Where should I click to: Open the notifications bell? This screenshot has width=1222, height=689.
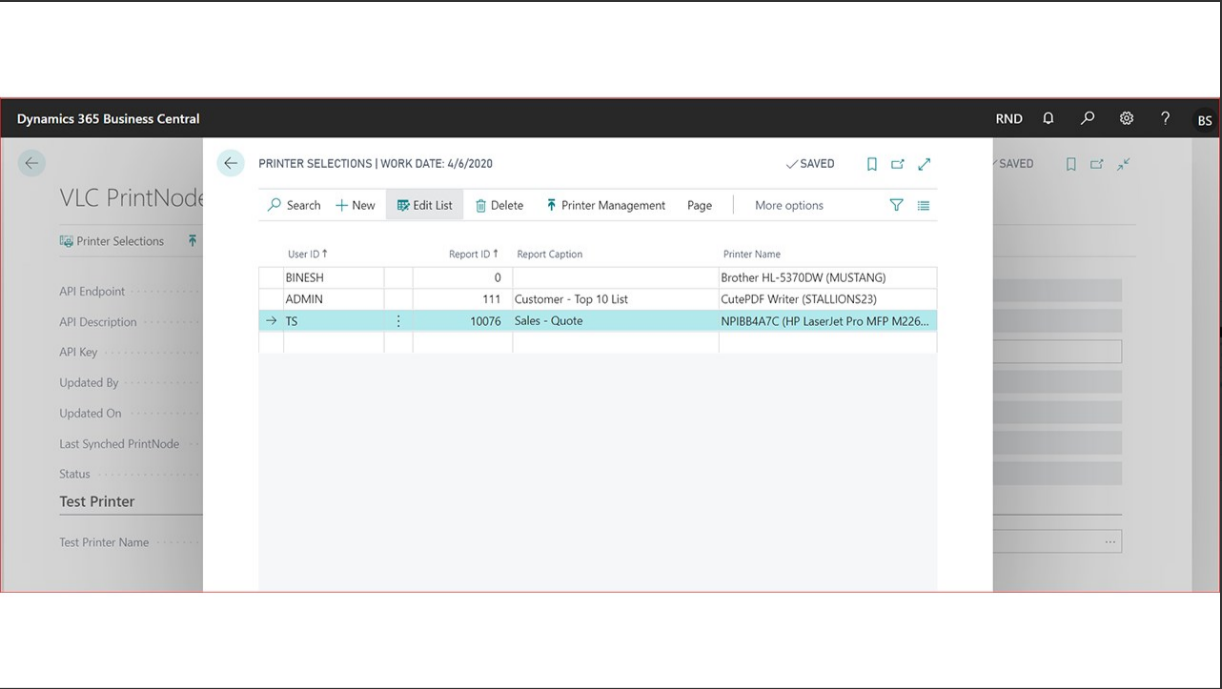tap(1047, 118)
